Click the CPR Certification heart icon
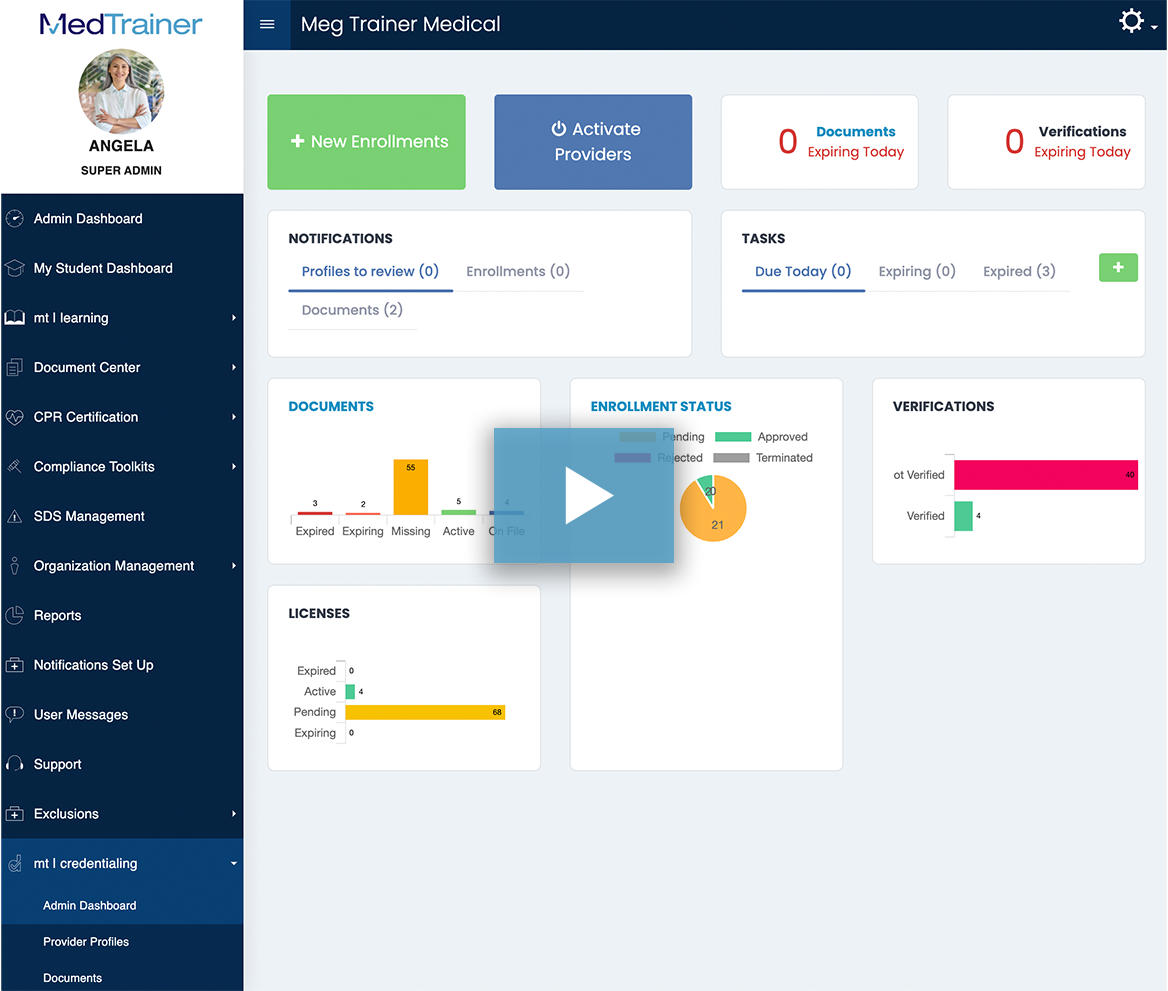This screenshot has width=1168, height=991. pos(14,417)
